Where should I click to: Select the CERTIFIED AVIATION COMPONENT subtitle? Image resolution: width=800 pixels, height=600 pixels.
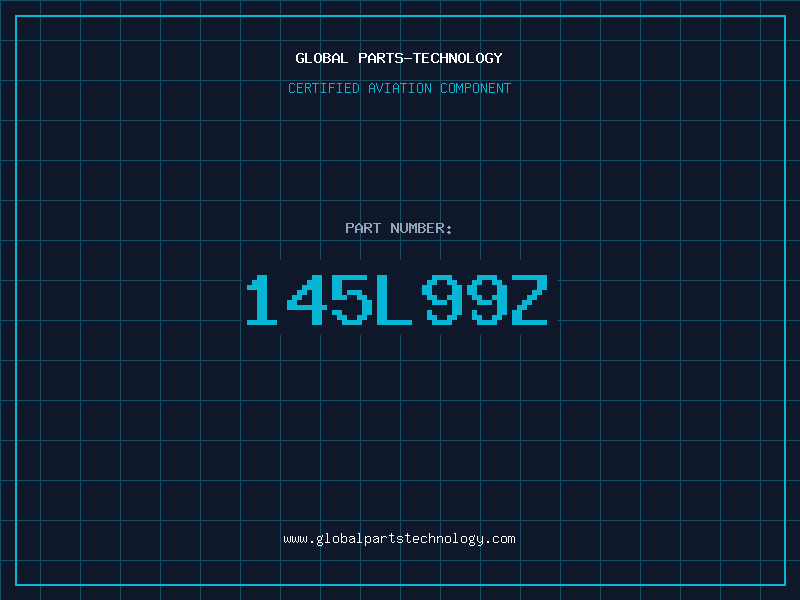tap(399, 88)
